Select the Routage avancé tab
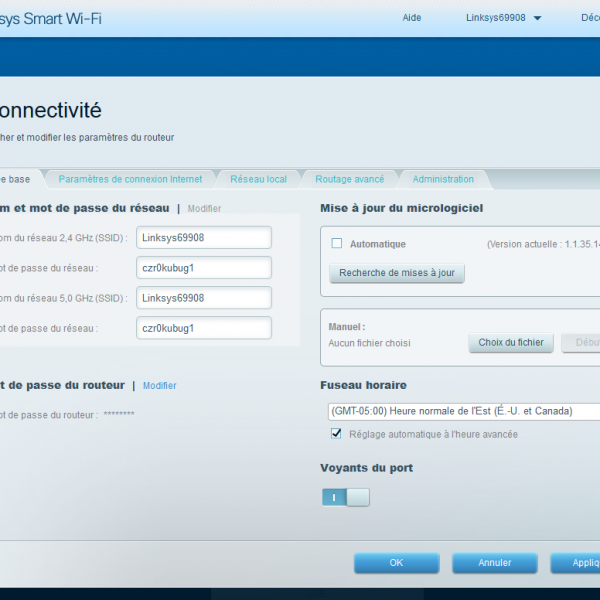Image resolution: width=600 pixels, height=600 pixels. click(349, 179)
